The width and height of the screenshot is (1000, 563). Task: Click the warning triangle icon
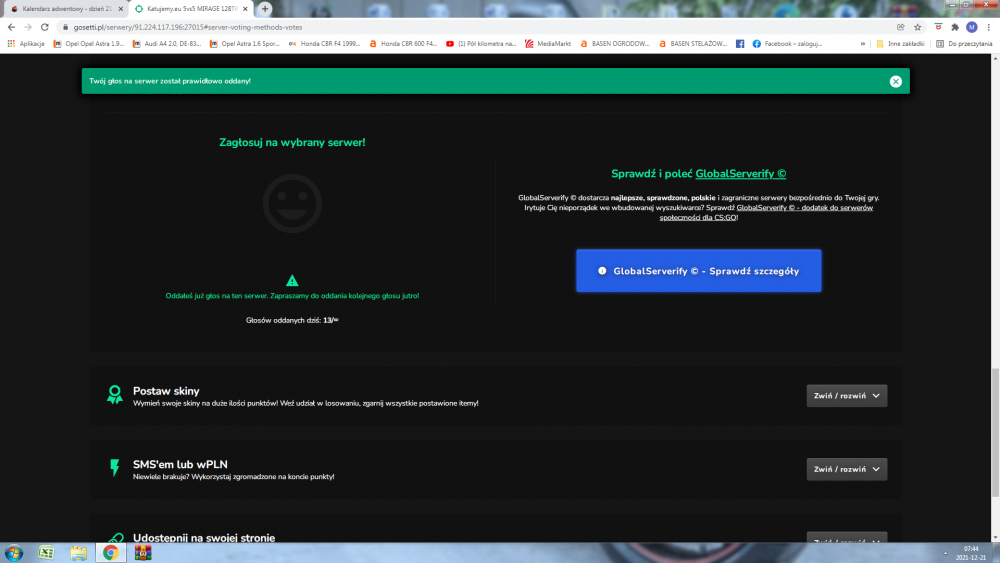(x=292, y=281)
